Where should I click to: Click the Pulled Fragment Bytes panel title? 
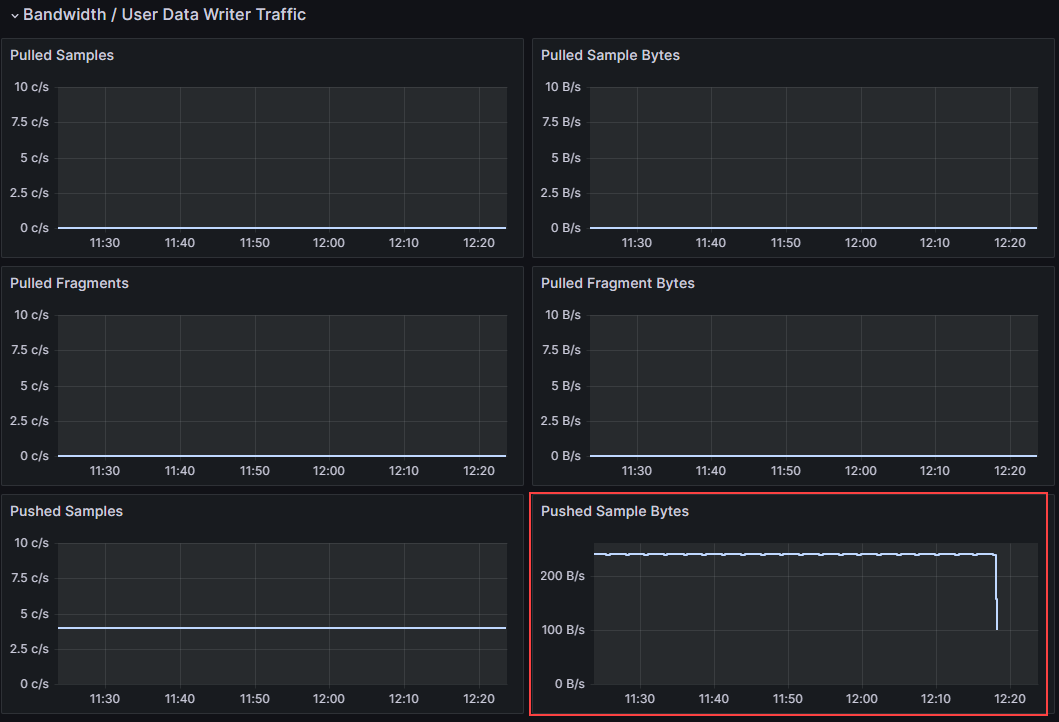point(617,283)
